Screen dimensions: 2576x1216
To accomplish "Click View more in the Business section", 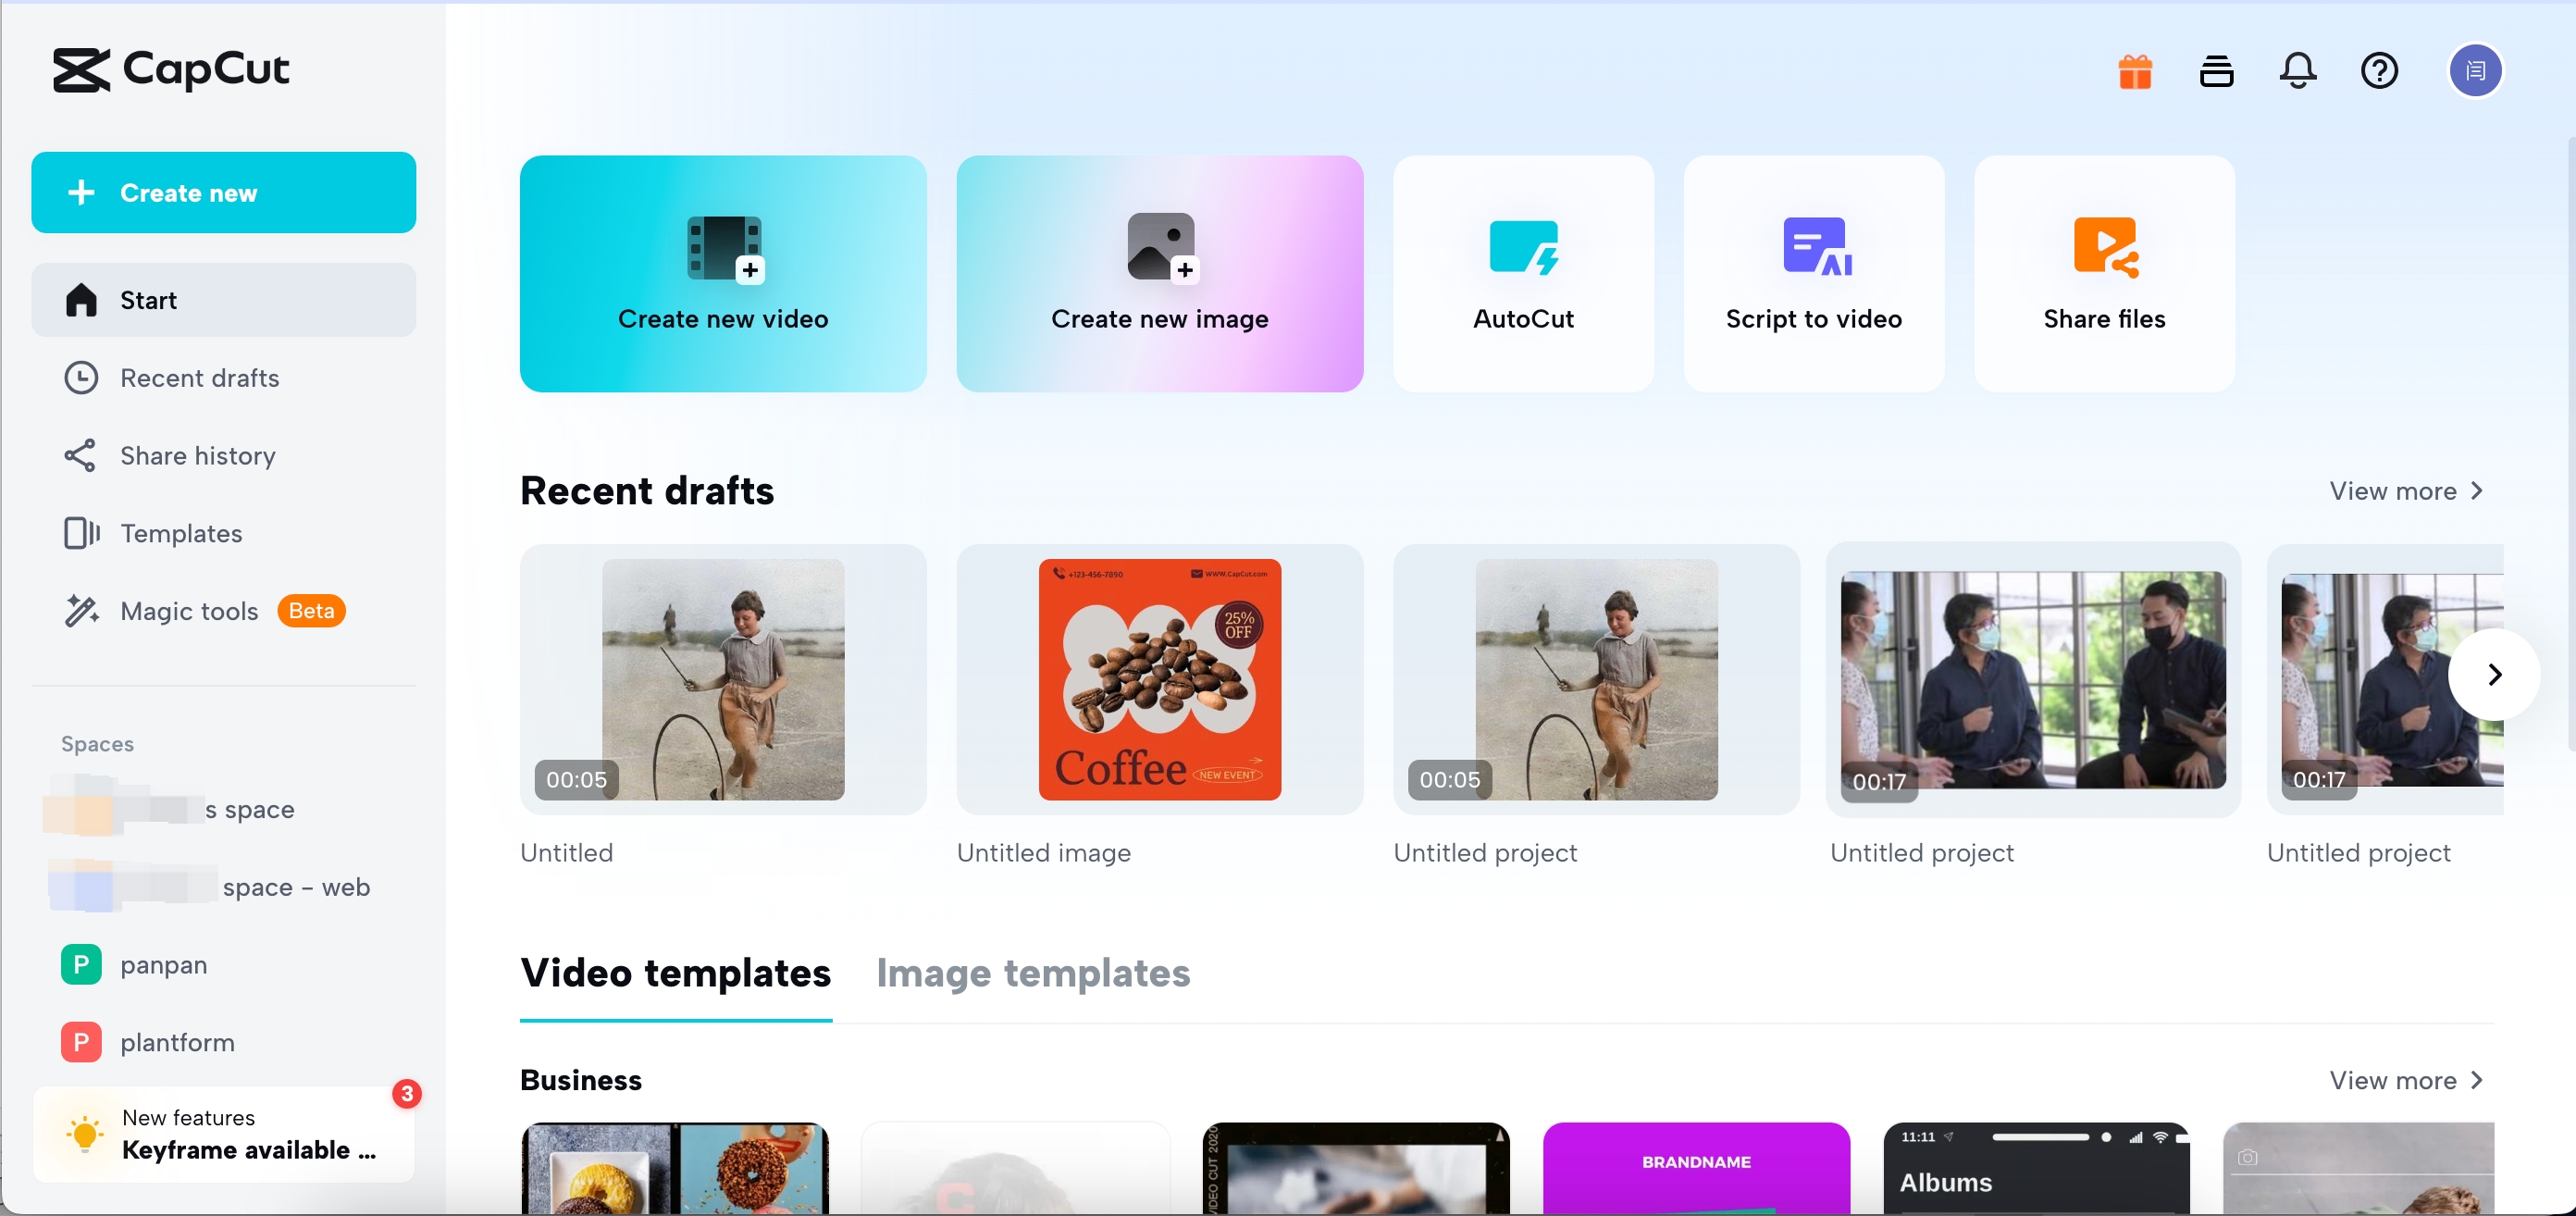I will [x=2406, y=1080].
